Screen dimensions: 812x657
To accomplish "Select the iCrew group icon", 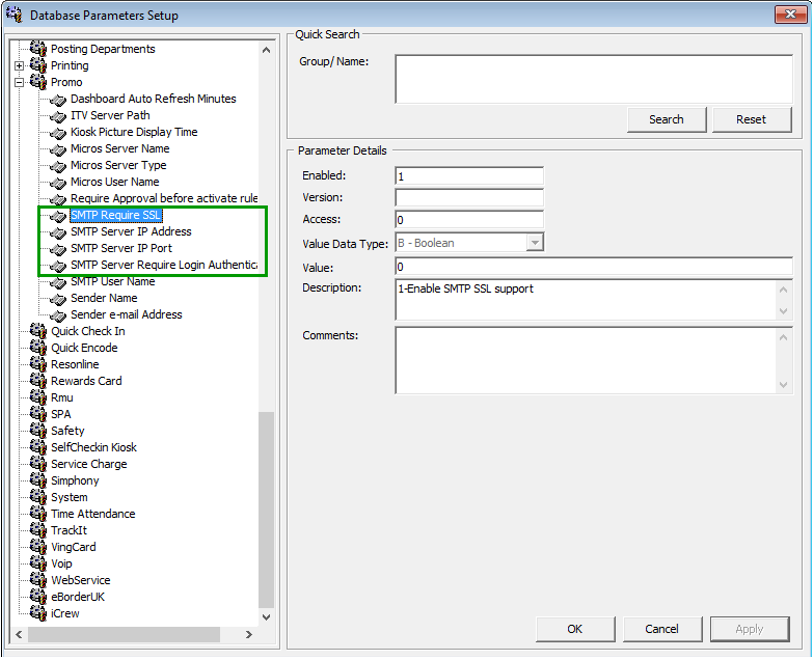I will [38, 613].
